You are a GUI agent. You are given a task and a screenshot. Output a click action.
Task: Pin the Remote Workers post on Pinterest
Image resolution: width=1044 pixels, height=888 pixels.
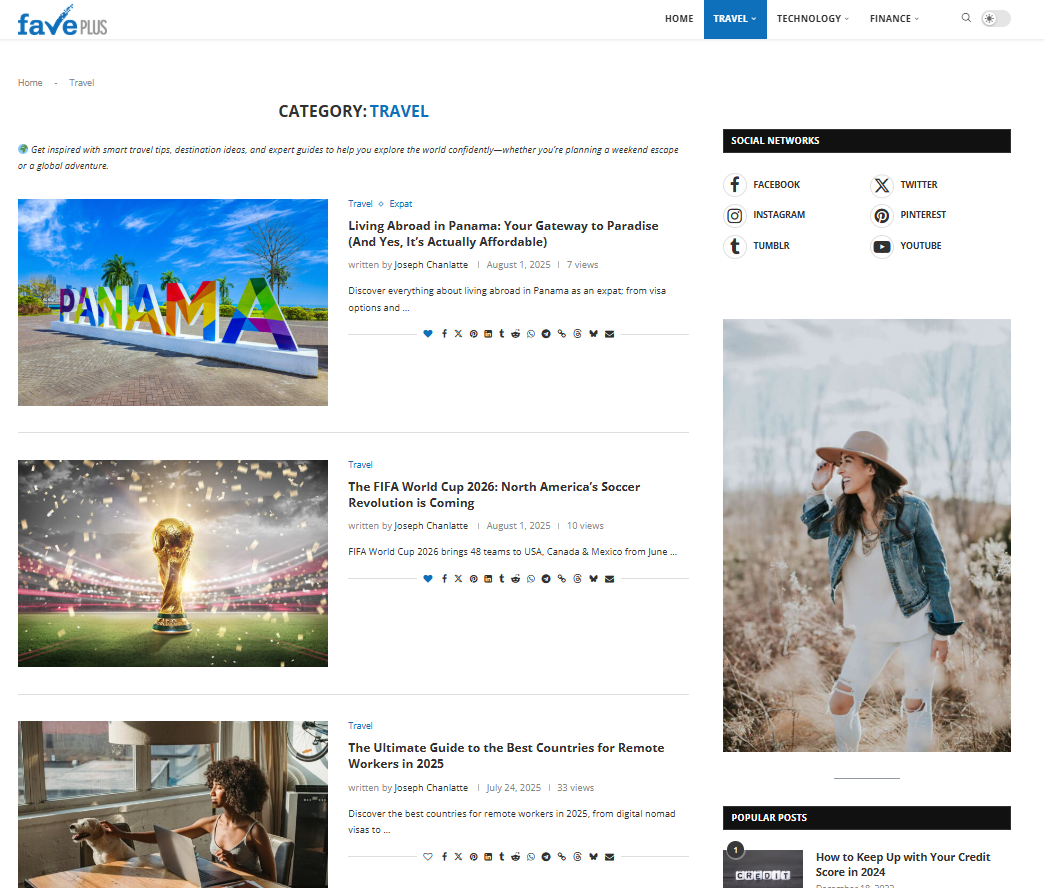[473, 857]
